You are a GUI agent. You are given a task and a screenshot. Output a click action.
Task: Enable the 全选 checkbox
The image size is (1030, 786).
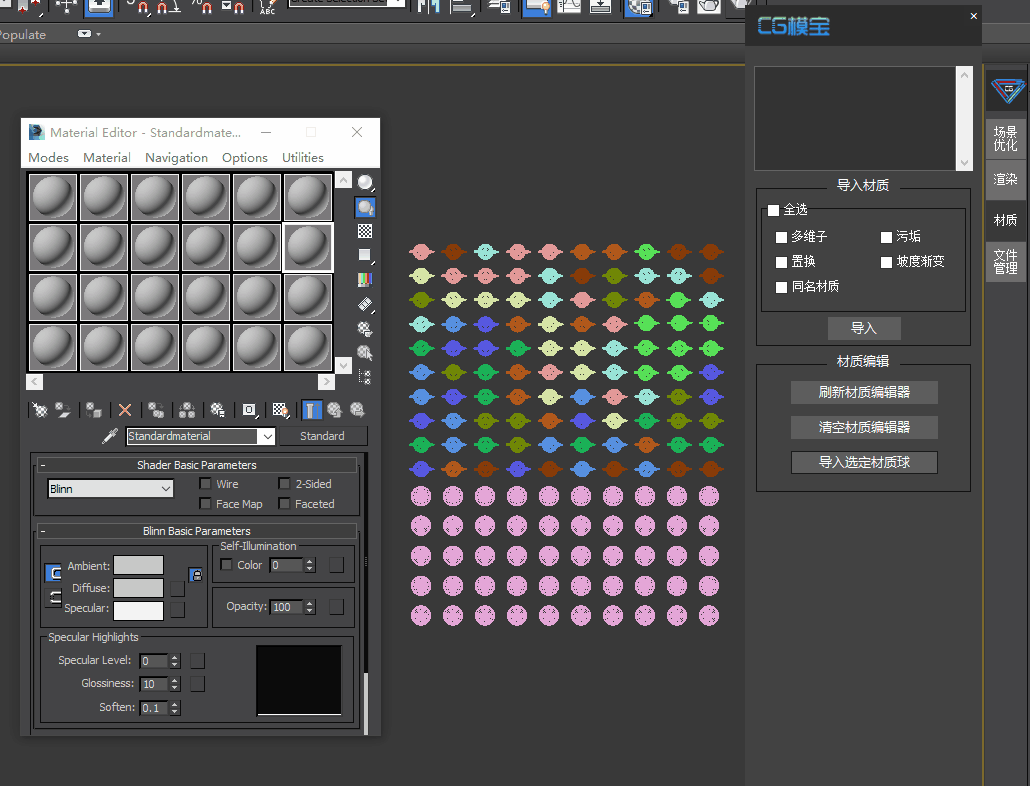775,211
